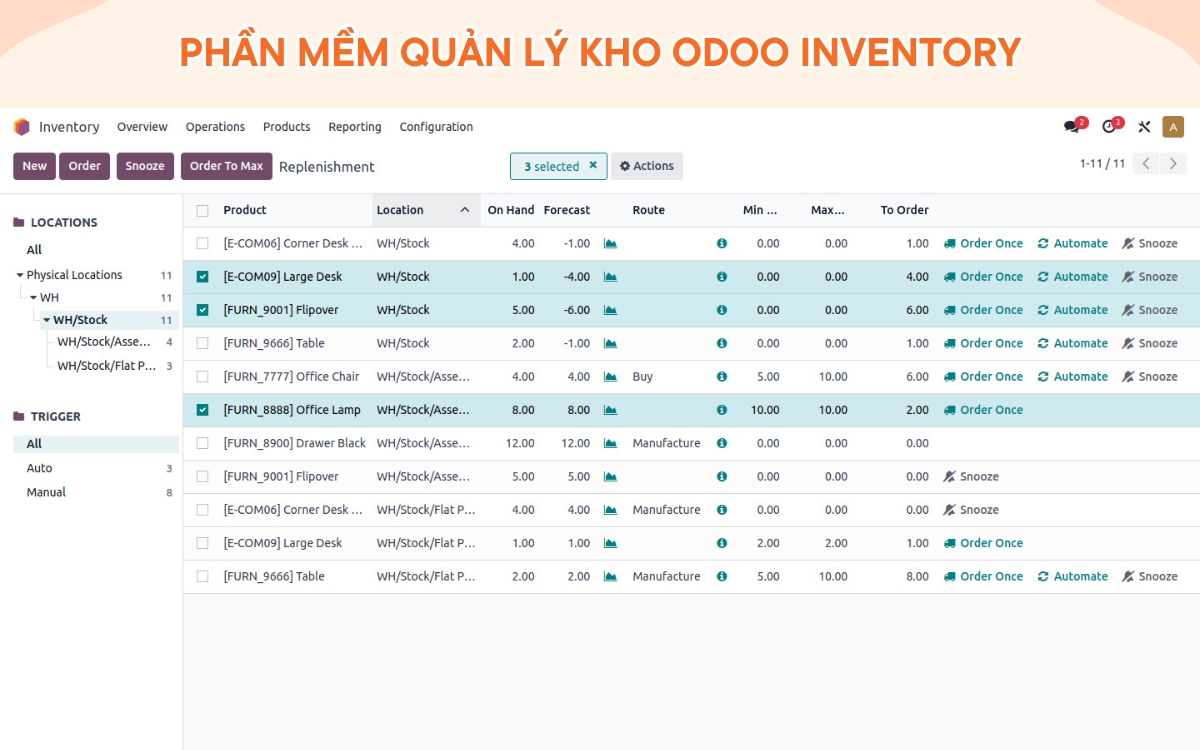1200x750 pixels.
Task: Show info icon for Table WH/Stock/Flat P row
Action: point(722,577)
